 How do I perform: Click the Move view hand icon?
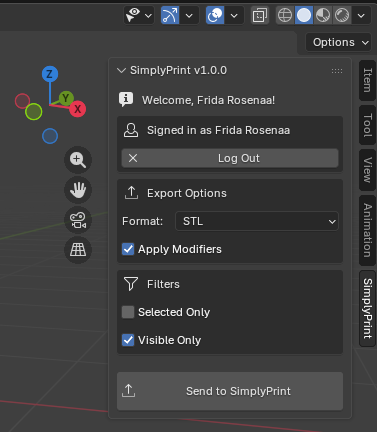point(78,190)
